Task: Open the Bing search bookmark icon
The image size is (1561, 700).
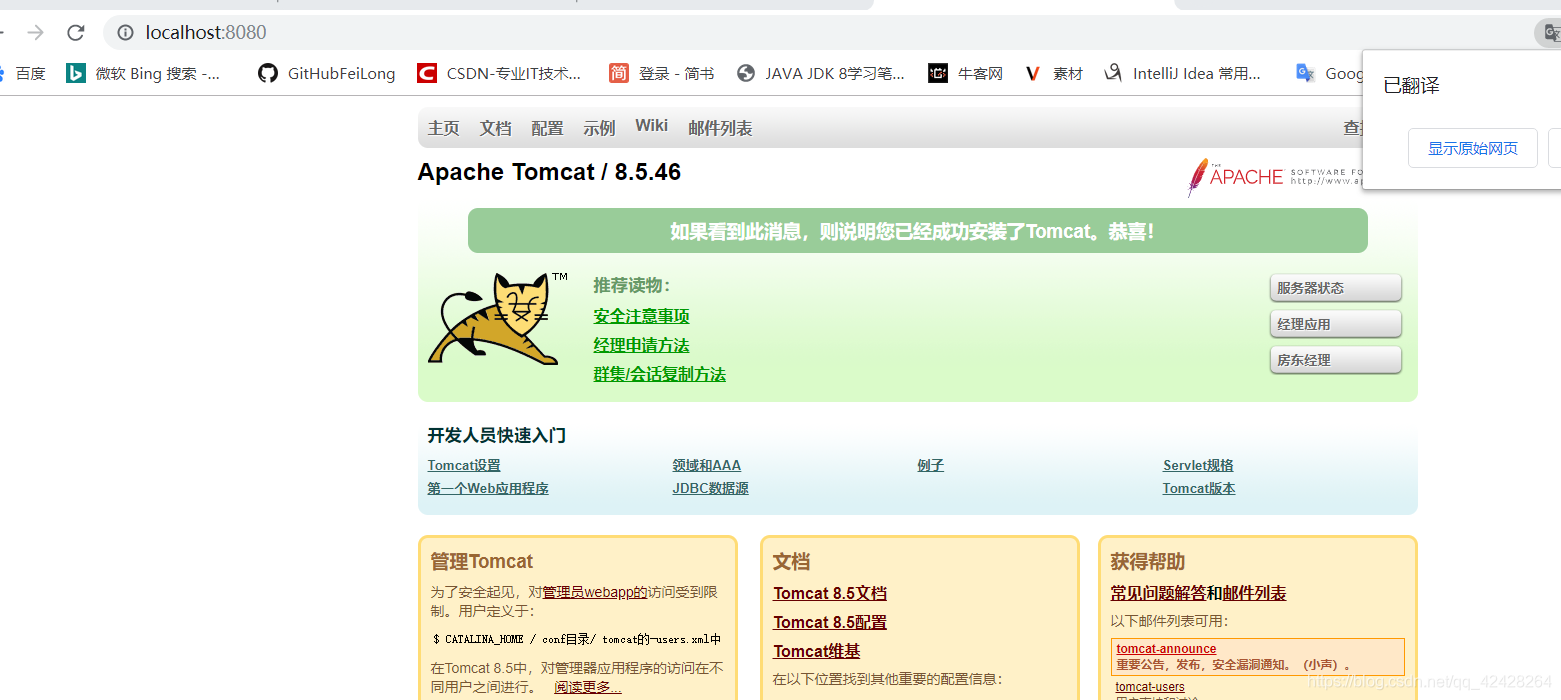Action: 76,73
